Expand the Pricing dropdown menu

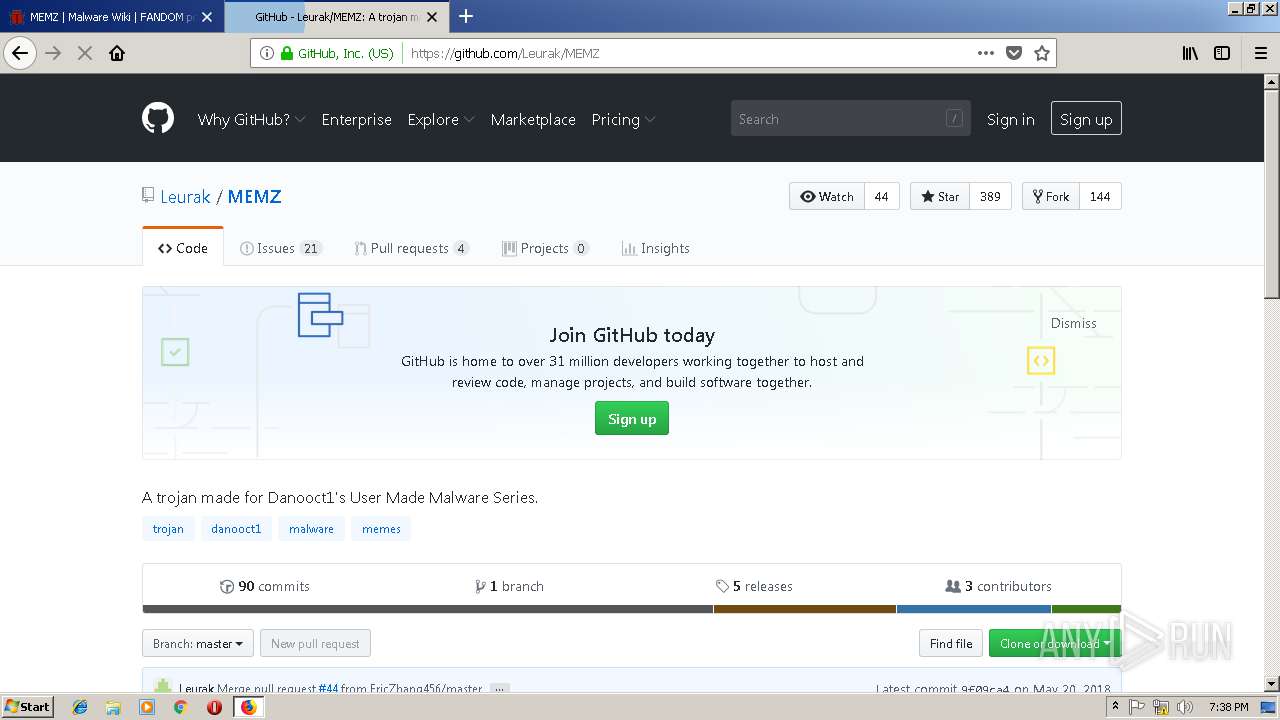(623, 119)
